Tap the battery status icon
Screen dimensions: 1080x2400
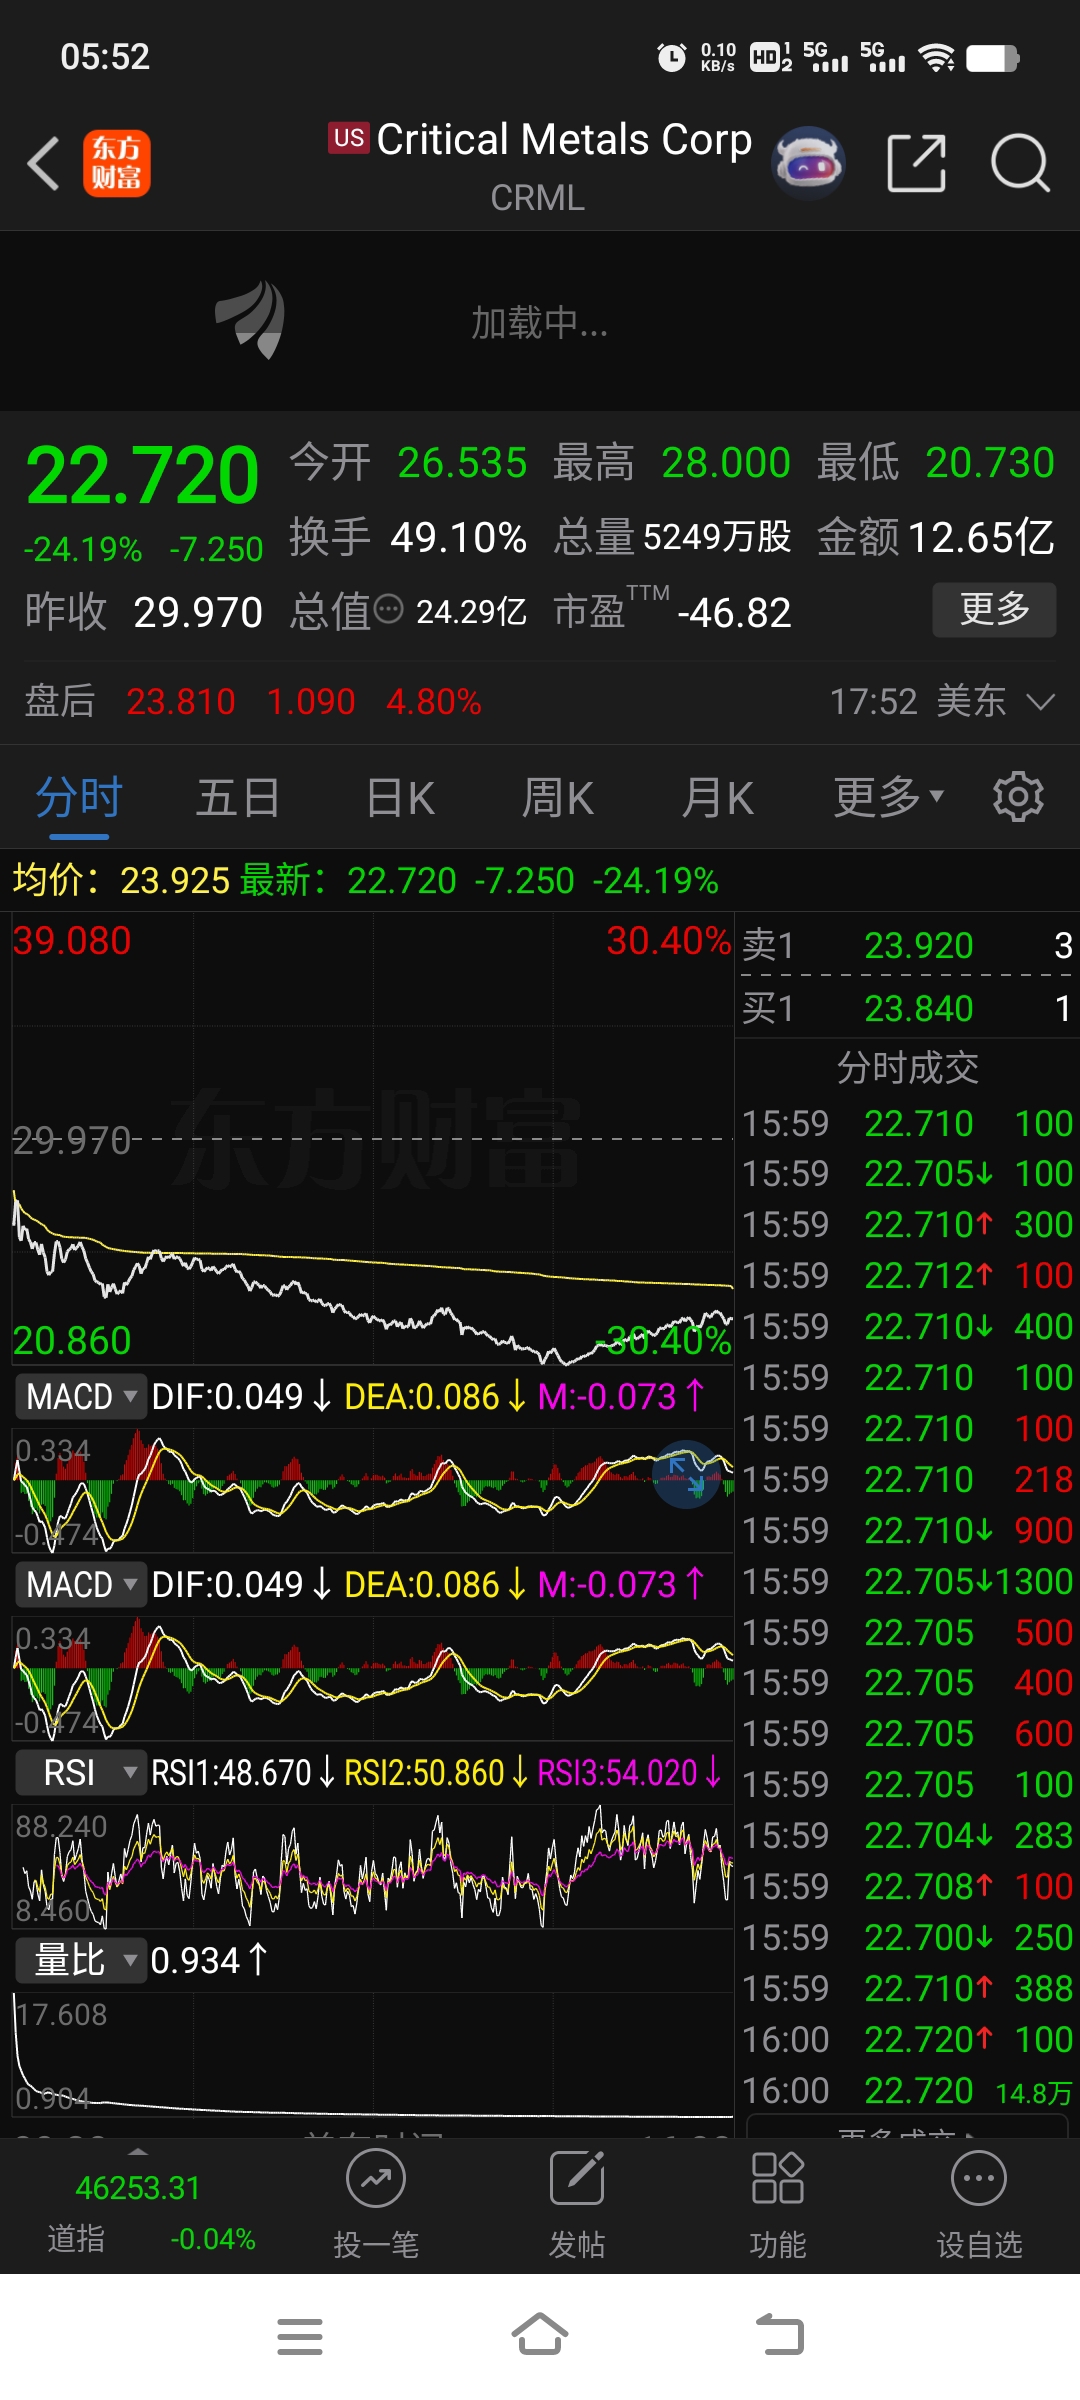pos(992,58)
